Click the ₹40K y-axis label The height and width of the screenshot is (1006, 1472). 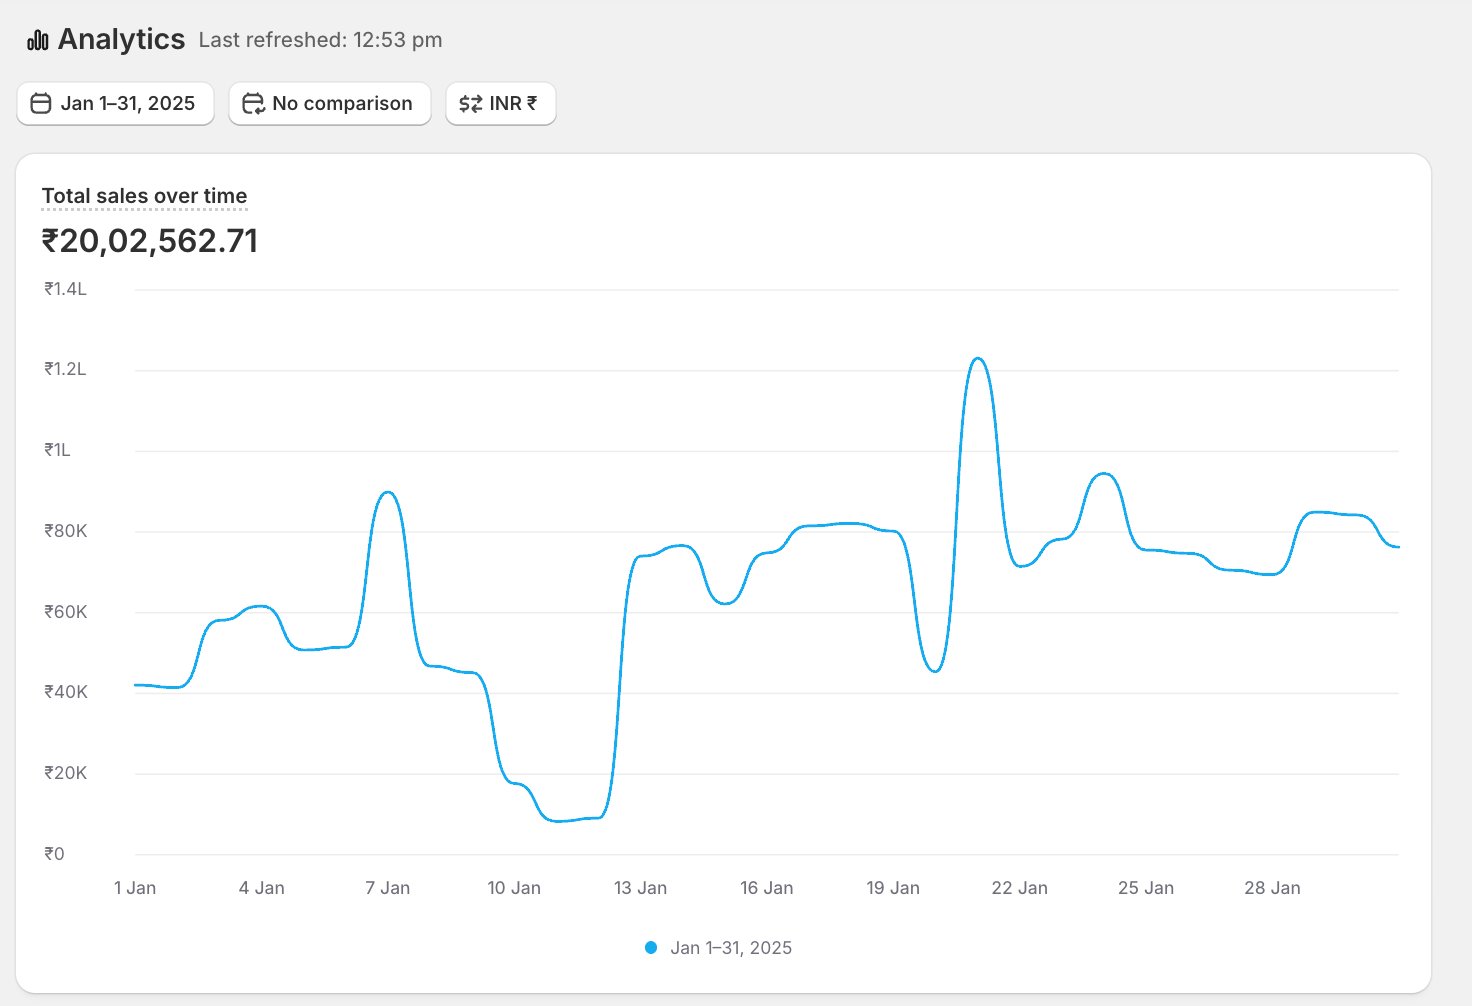point(66,692)
